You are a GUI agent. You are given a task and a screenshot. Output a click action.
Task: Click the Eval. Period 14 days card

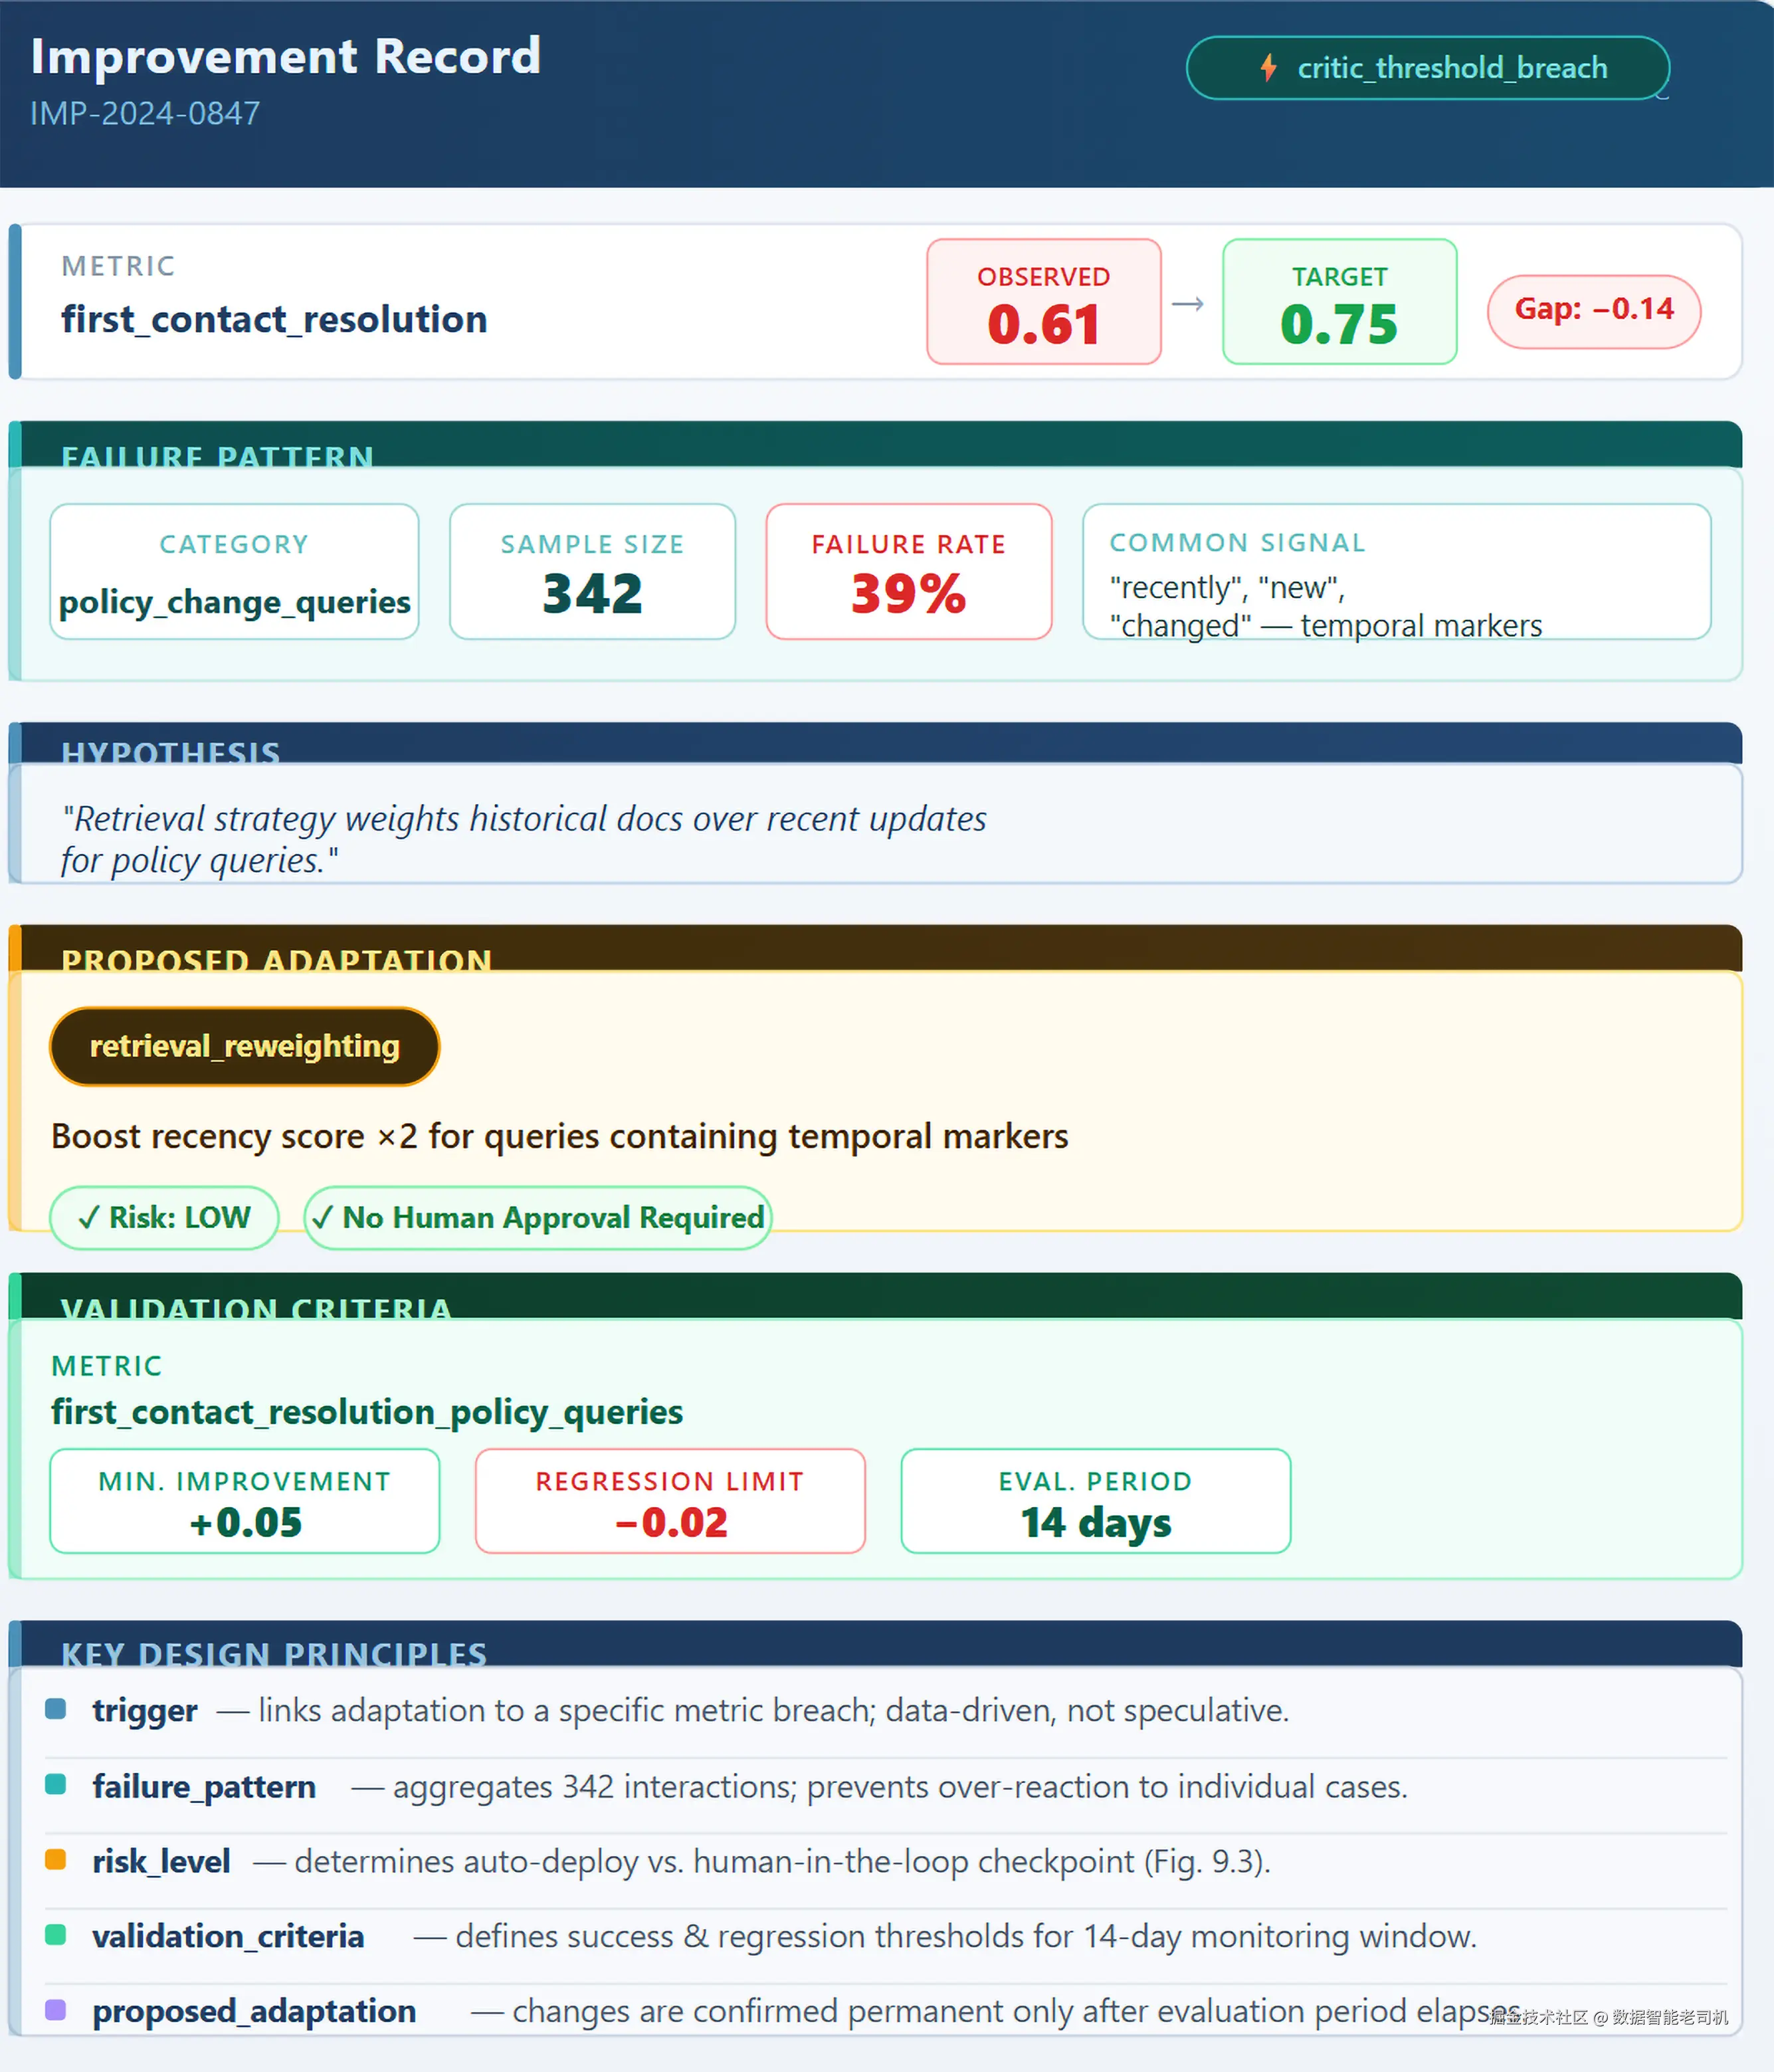click(x=1095, y=1501)
